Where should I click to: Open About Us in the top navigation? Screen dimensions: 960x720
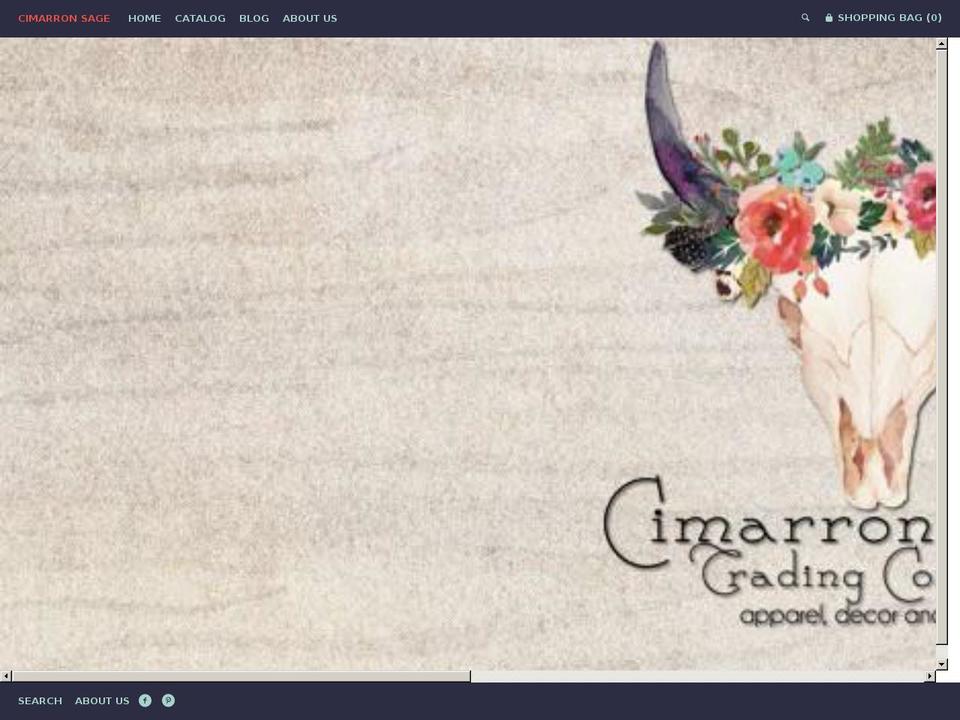point(310,18)
